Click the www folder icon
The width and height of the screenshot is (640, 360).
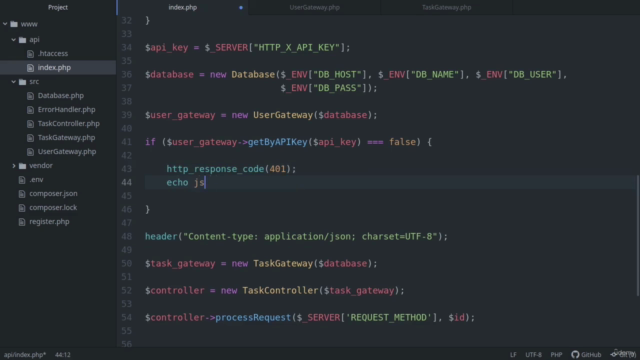point(14,24)
